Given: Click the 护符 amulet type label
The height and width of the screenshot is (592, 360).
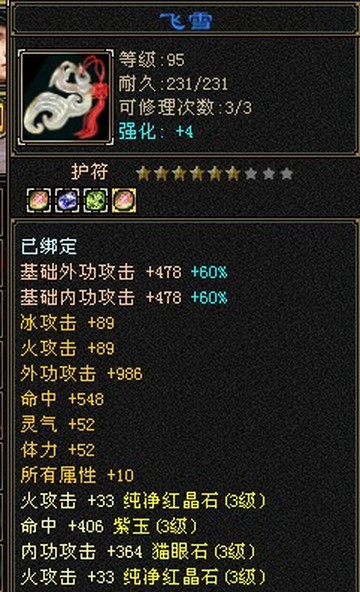Looking at the screenshot, I should (x=90, y=172).
